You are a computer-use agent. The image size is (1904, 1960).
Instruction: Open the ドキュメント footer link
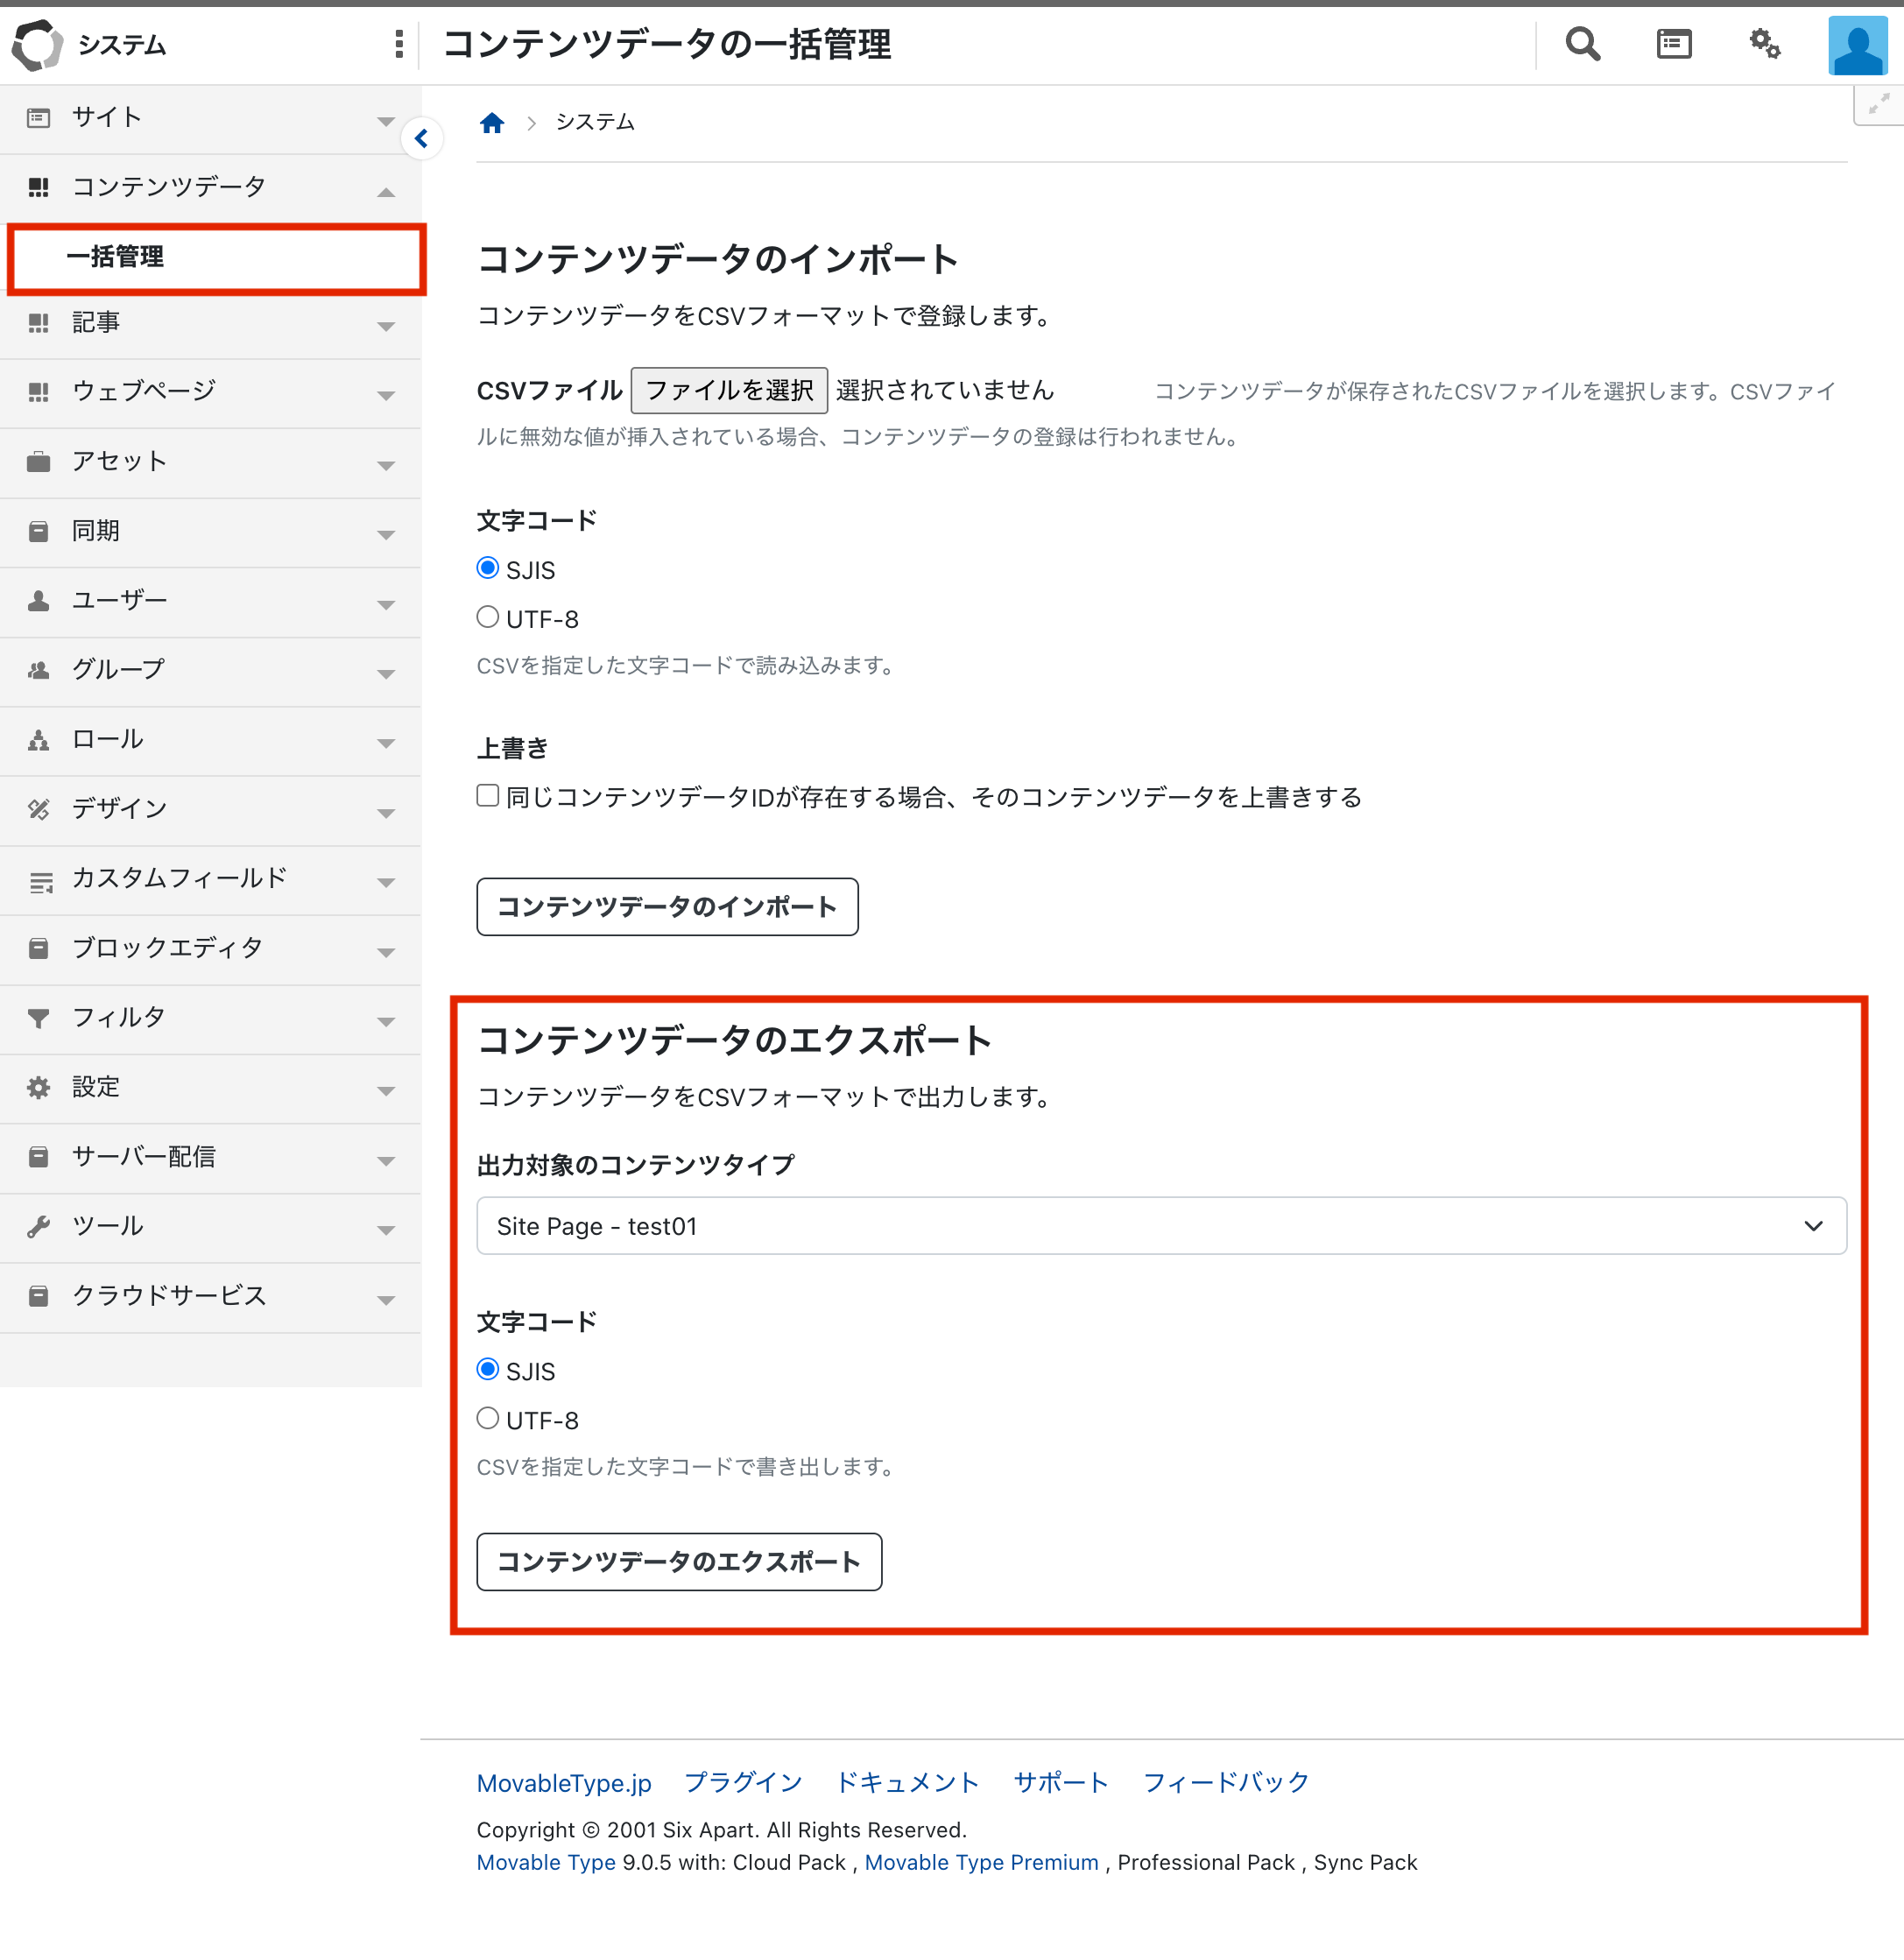click(x=907, y=1783)
